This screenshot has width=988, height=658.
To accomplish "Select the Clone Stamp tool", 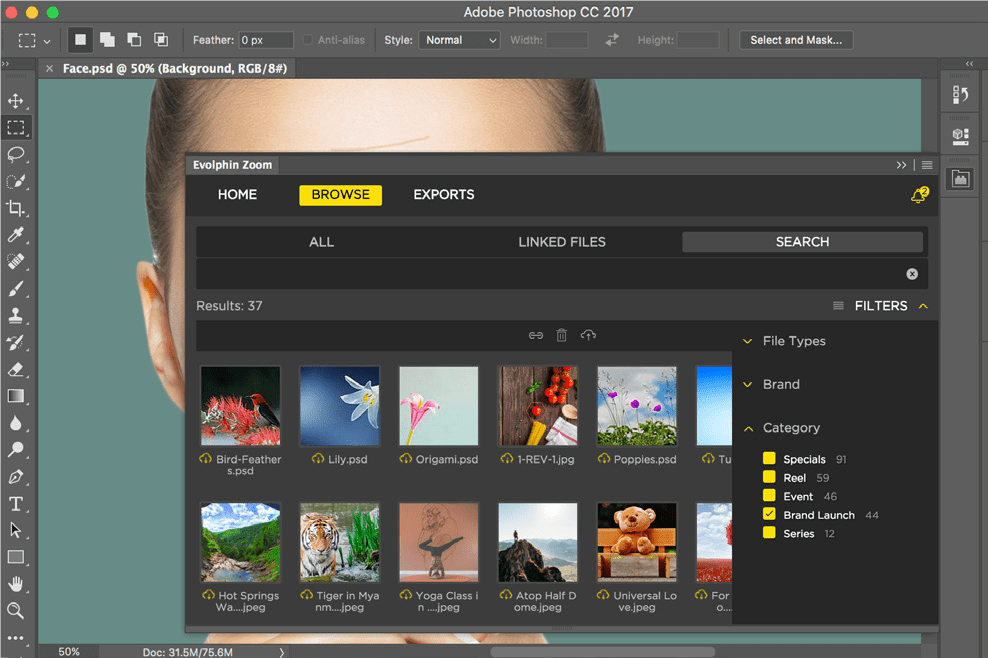I will [x=16, y=315].
